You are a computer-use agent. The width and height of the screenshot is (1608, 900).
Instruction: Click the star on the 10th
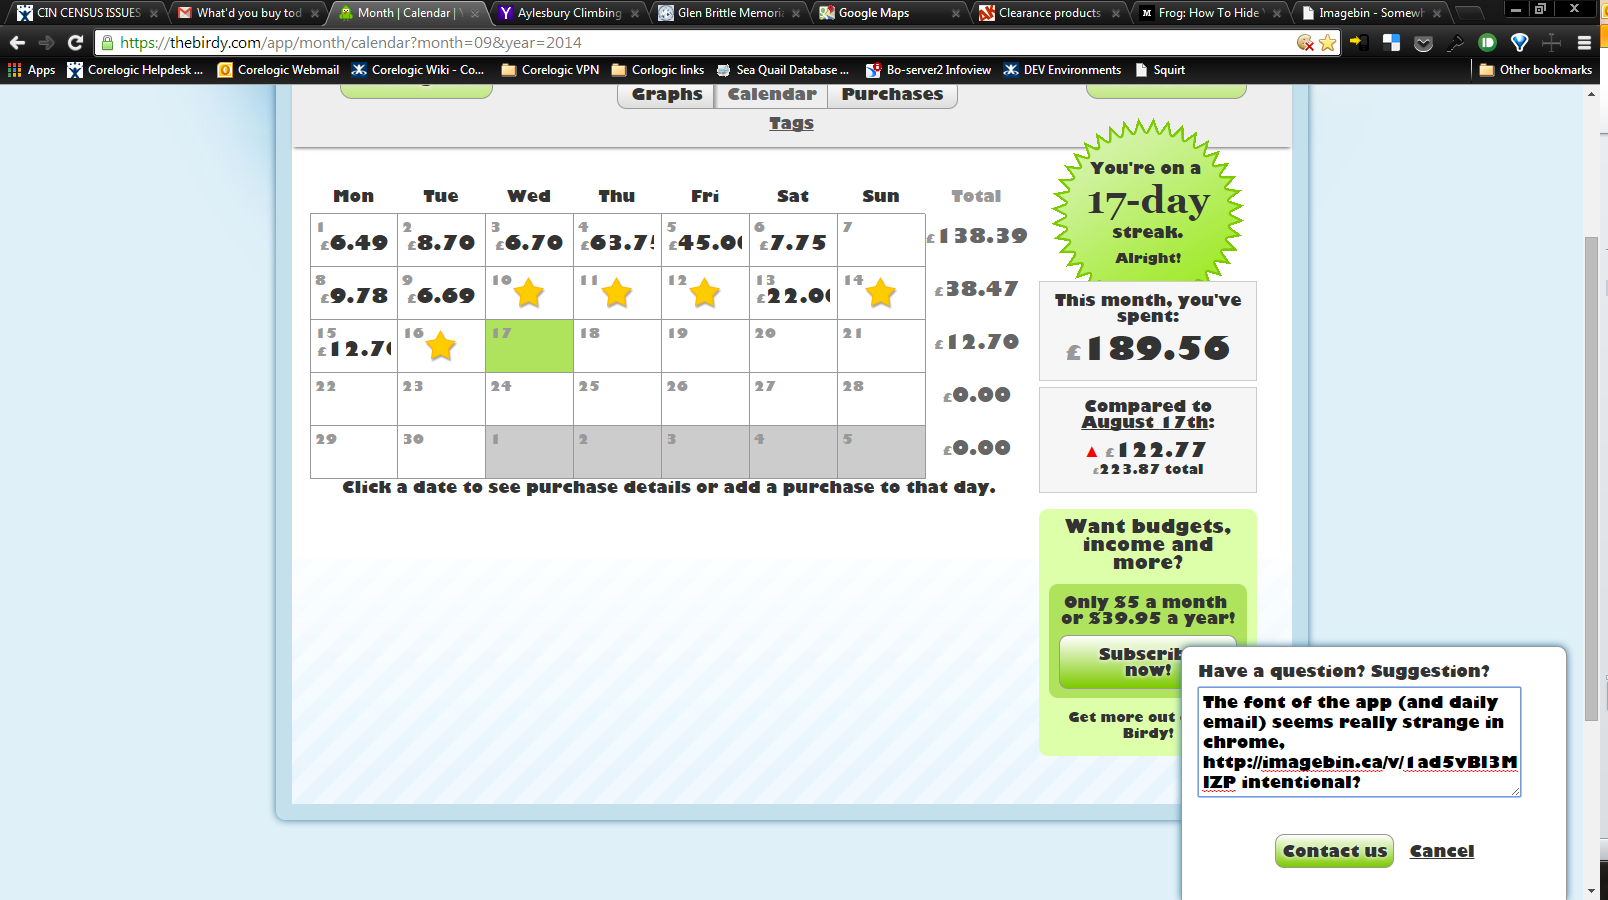point(529,294)
